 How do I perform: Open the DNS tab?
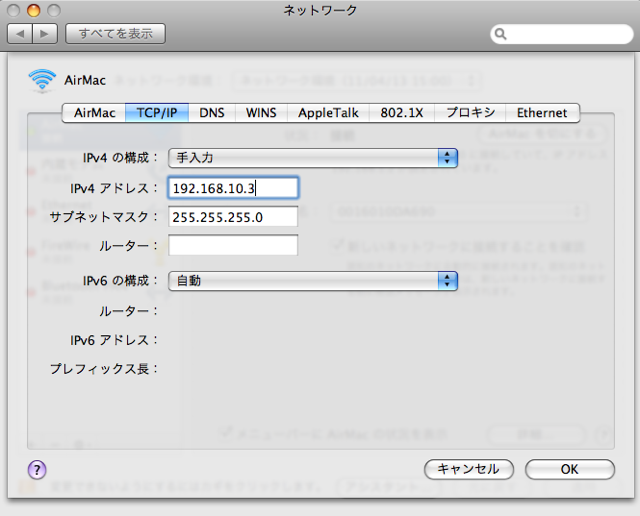click(x=212, y=113)
